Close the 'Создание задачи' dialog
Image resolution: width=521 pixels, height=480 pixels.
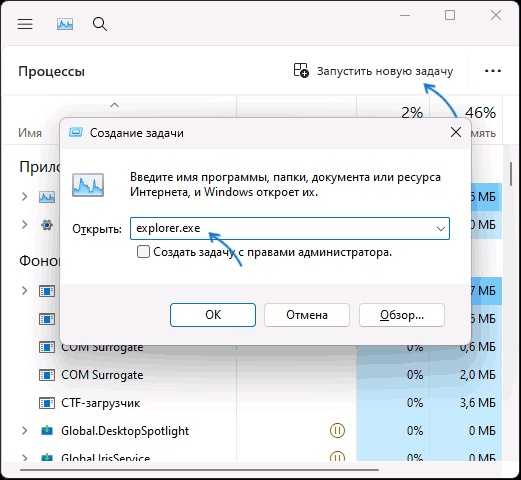click(x=456, y=132)
